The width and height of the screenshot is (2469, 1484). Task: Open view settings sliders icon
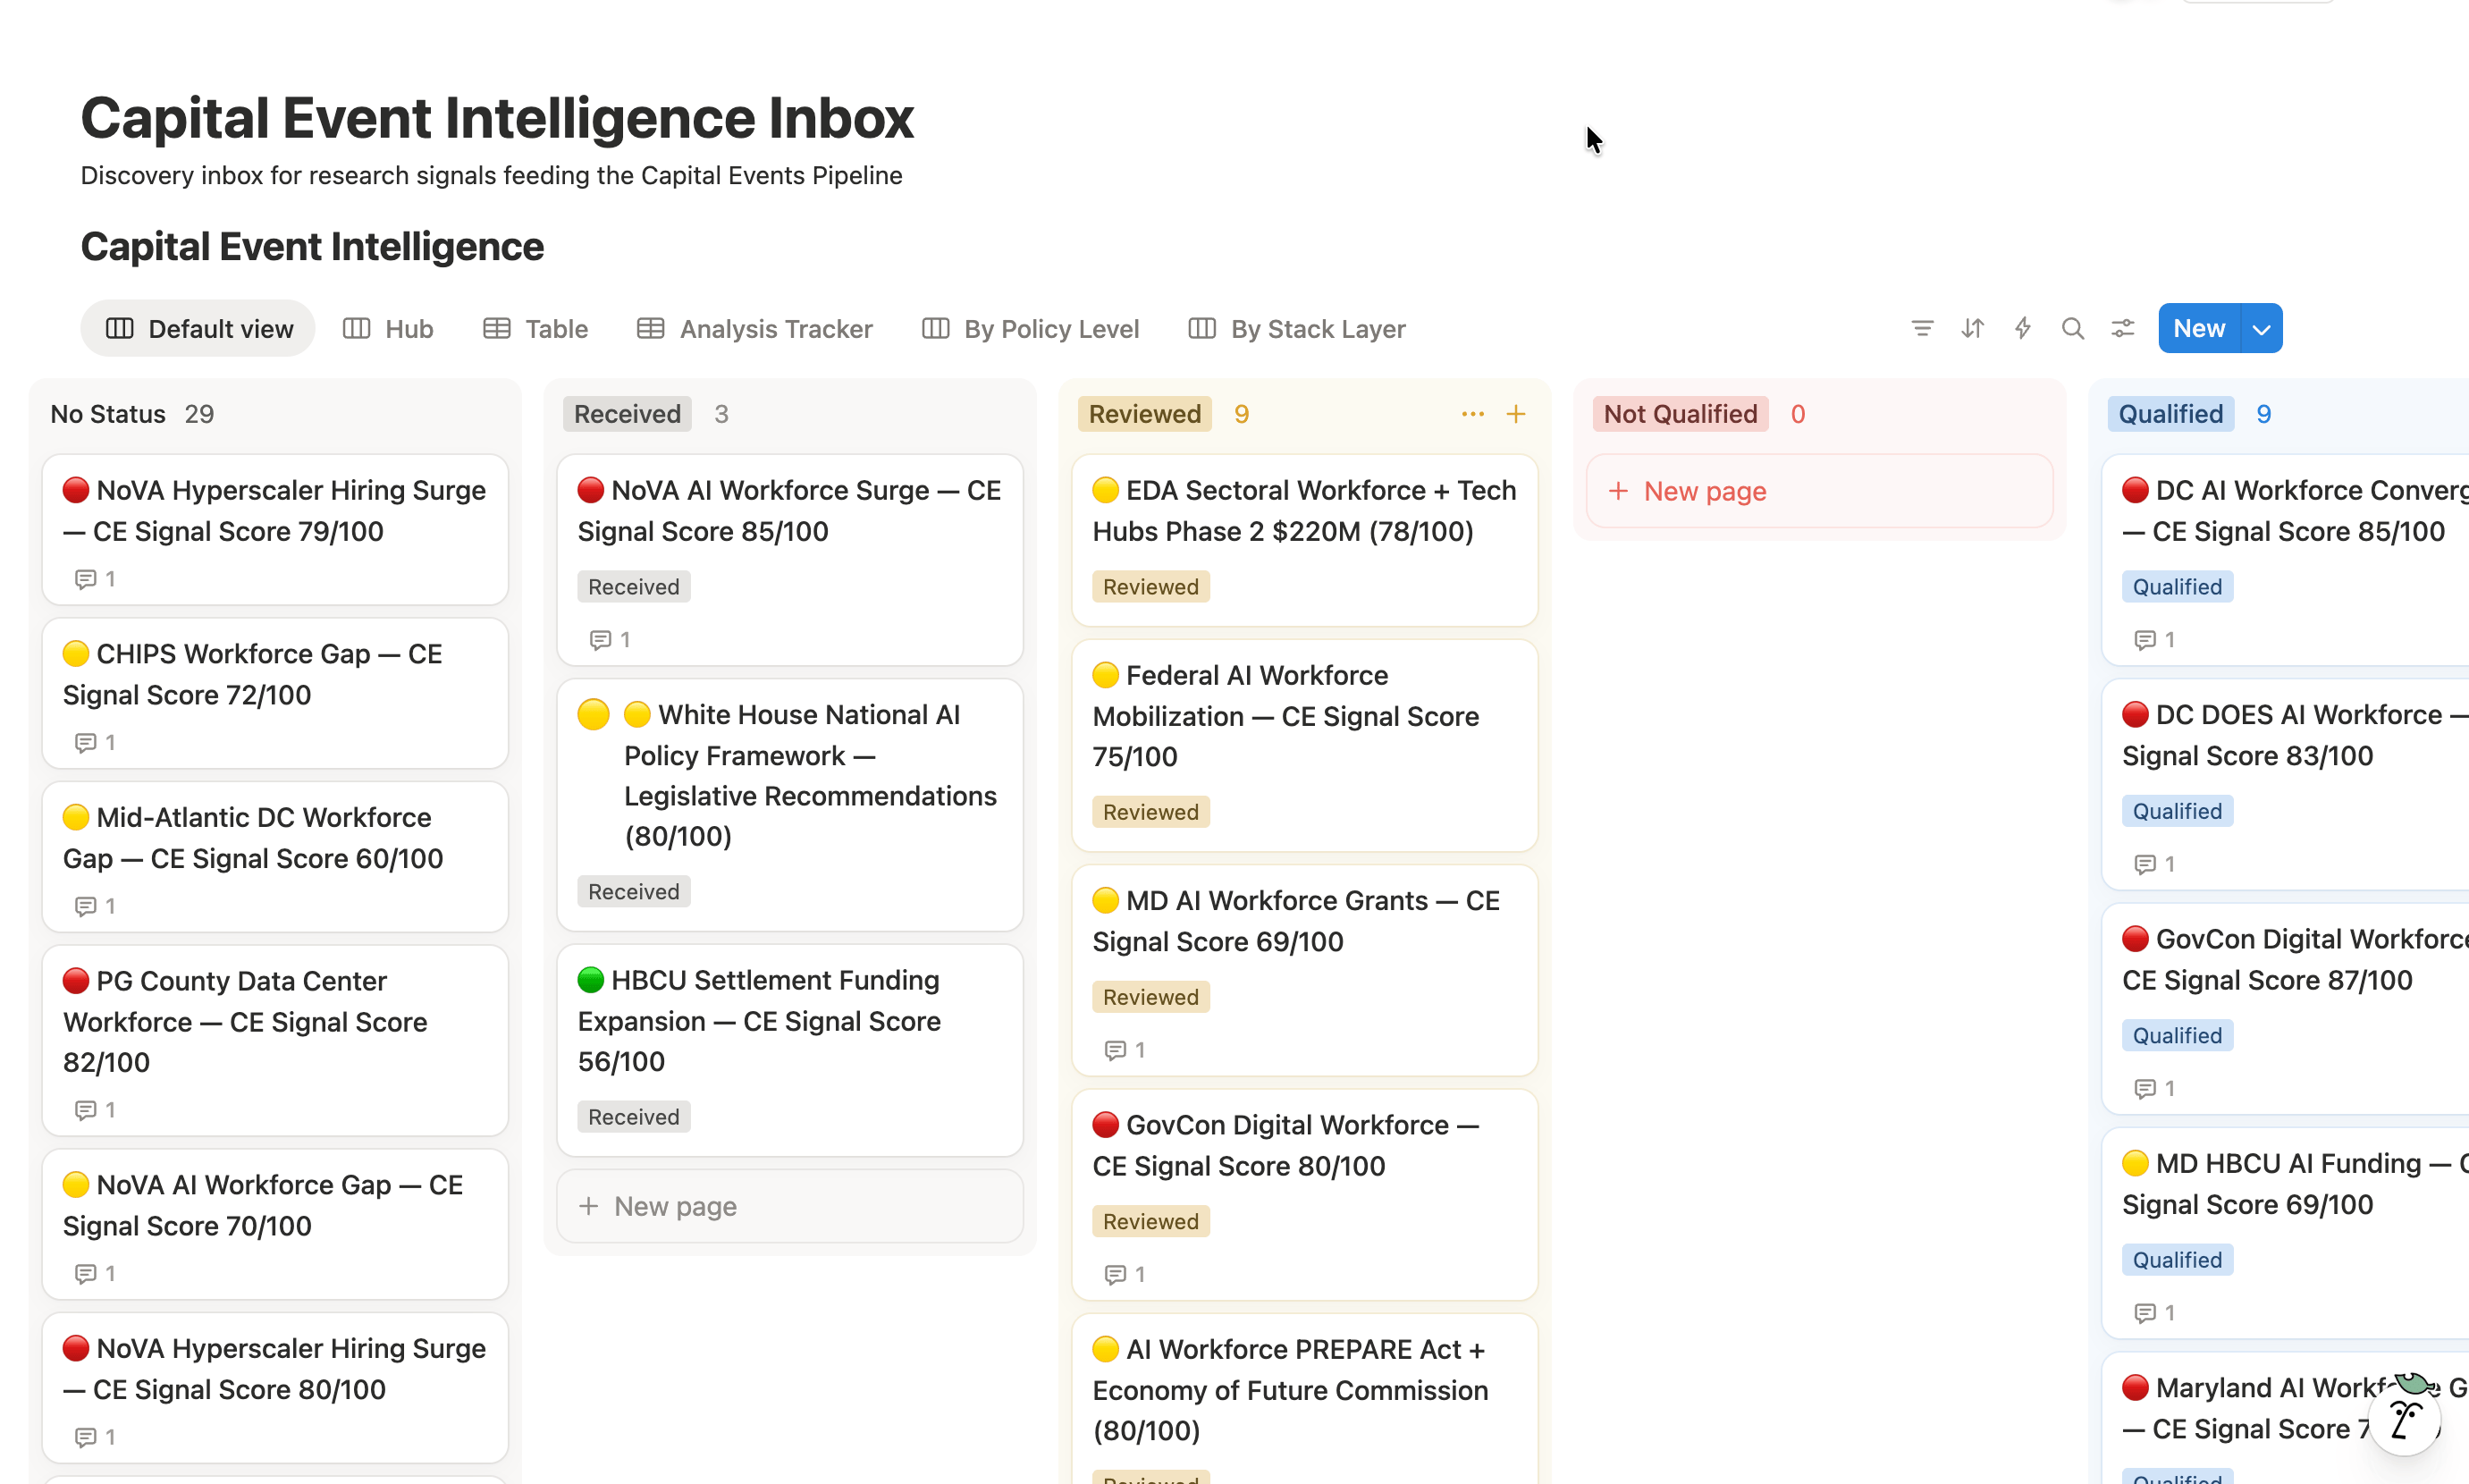[2122, 328]
